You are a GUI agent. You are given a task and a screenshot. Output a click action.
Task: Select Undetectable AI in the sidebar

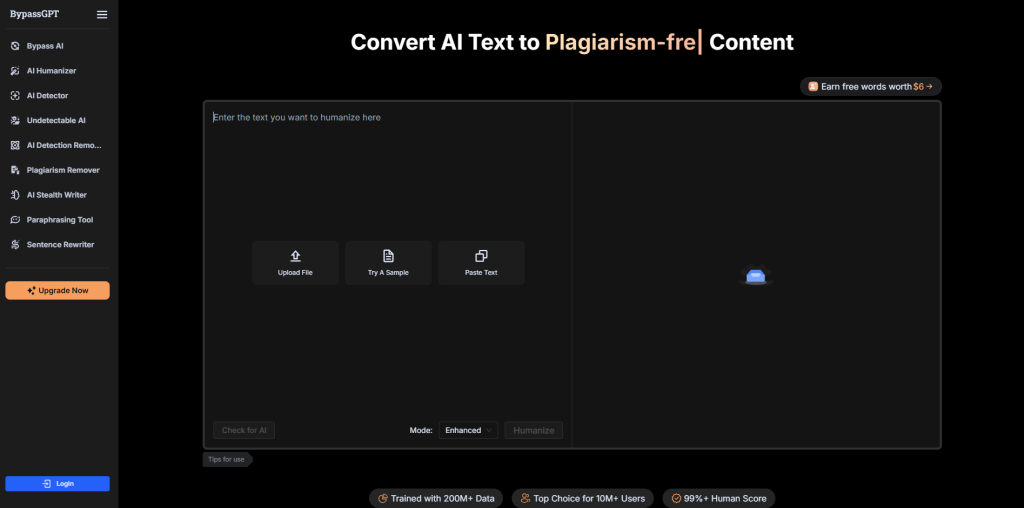[59, 121]
